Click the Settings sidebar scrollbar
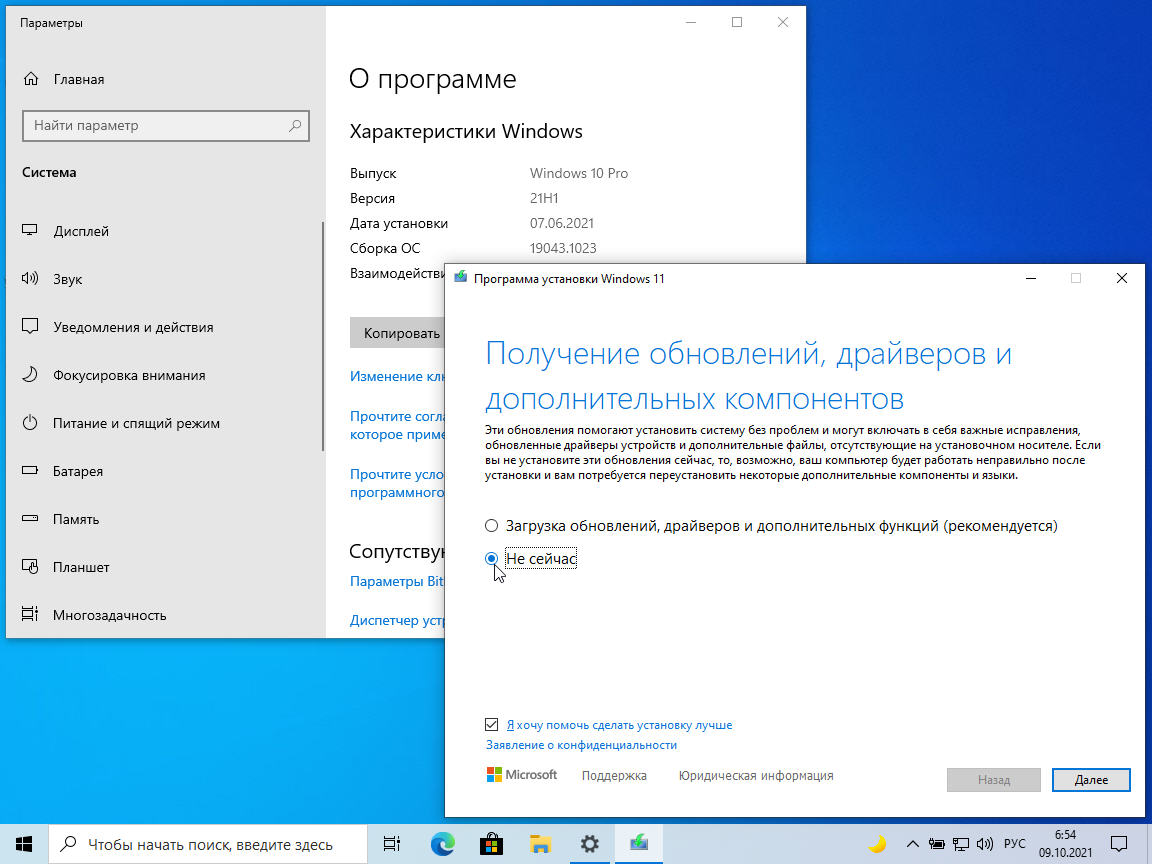Viewport: 1152px width, 864px height. tap(323, 336)
